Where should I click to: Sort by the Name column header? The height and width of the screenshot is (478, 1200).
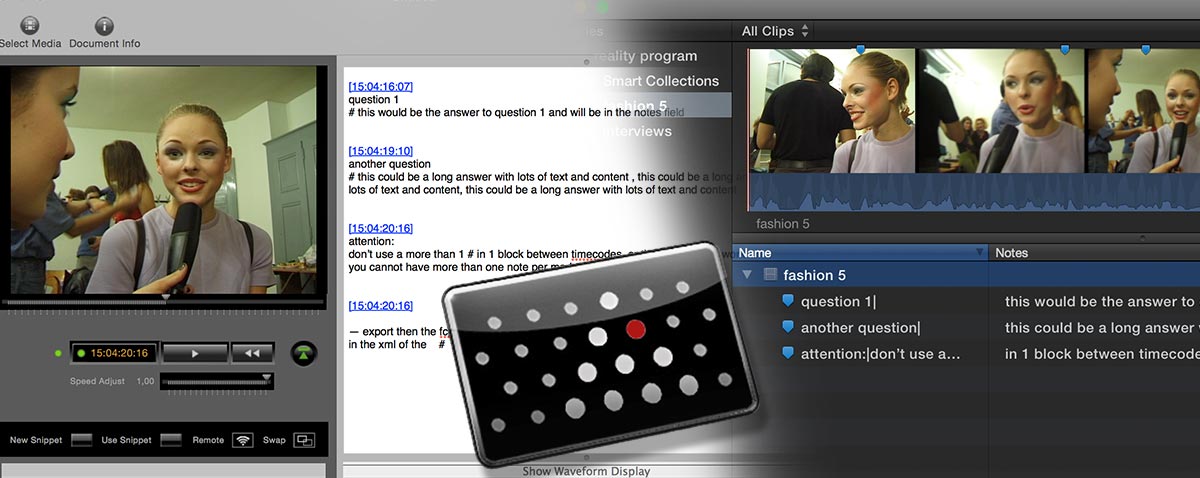pyautogui.click(x=860, y=253)
